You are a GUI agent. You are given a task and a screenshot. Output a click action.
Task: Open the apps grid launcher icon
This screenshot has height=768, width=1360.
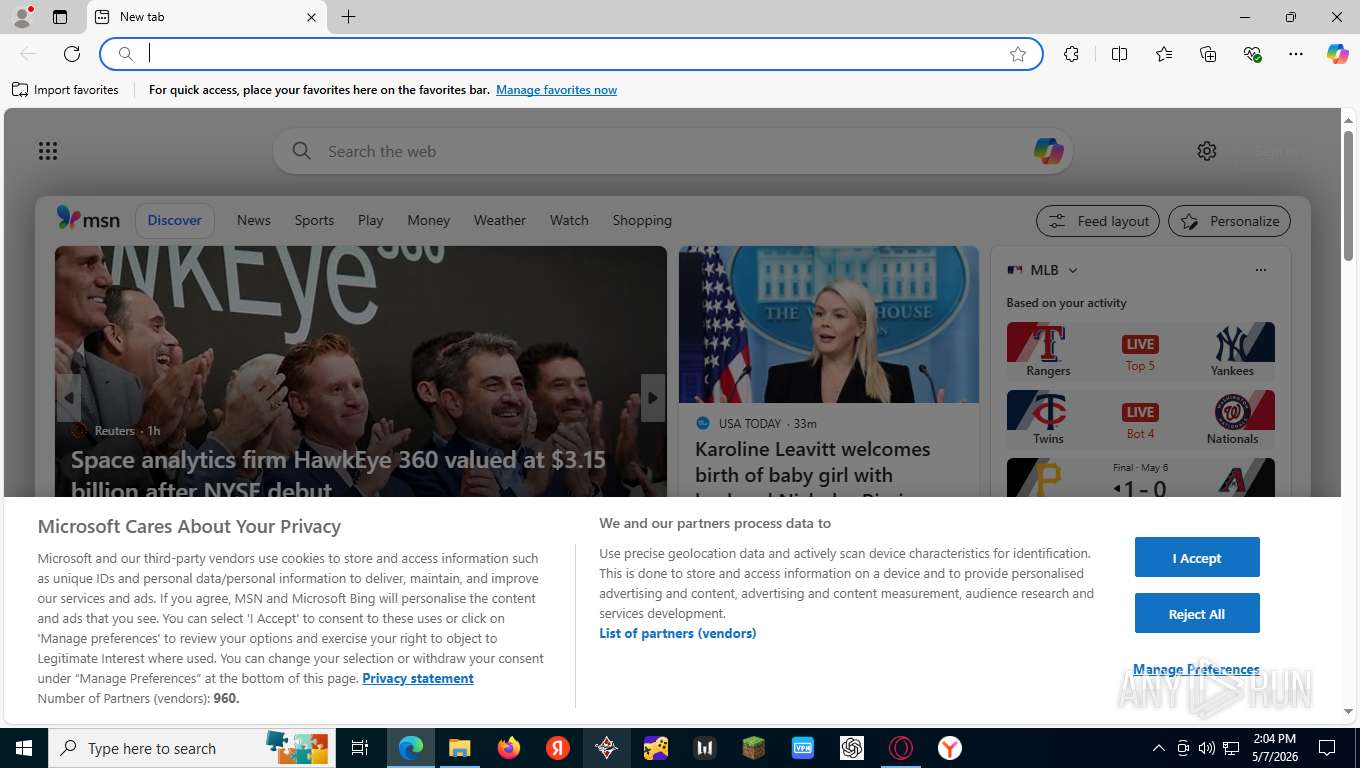click(48, 151)
